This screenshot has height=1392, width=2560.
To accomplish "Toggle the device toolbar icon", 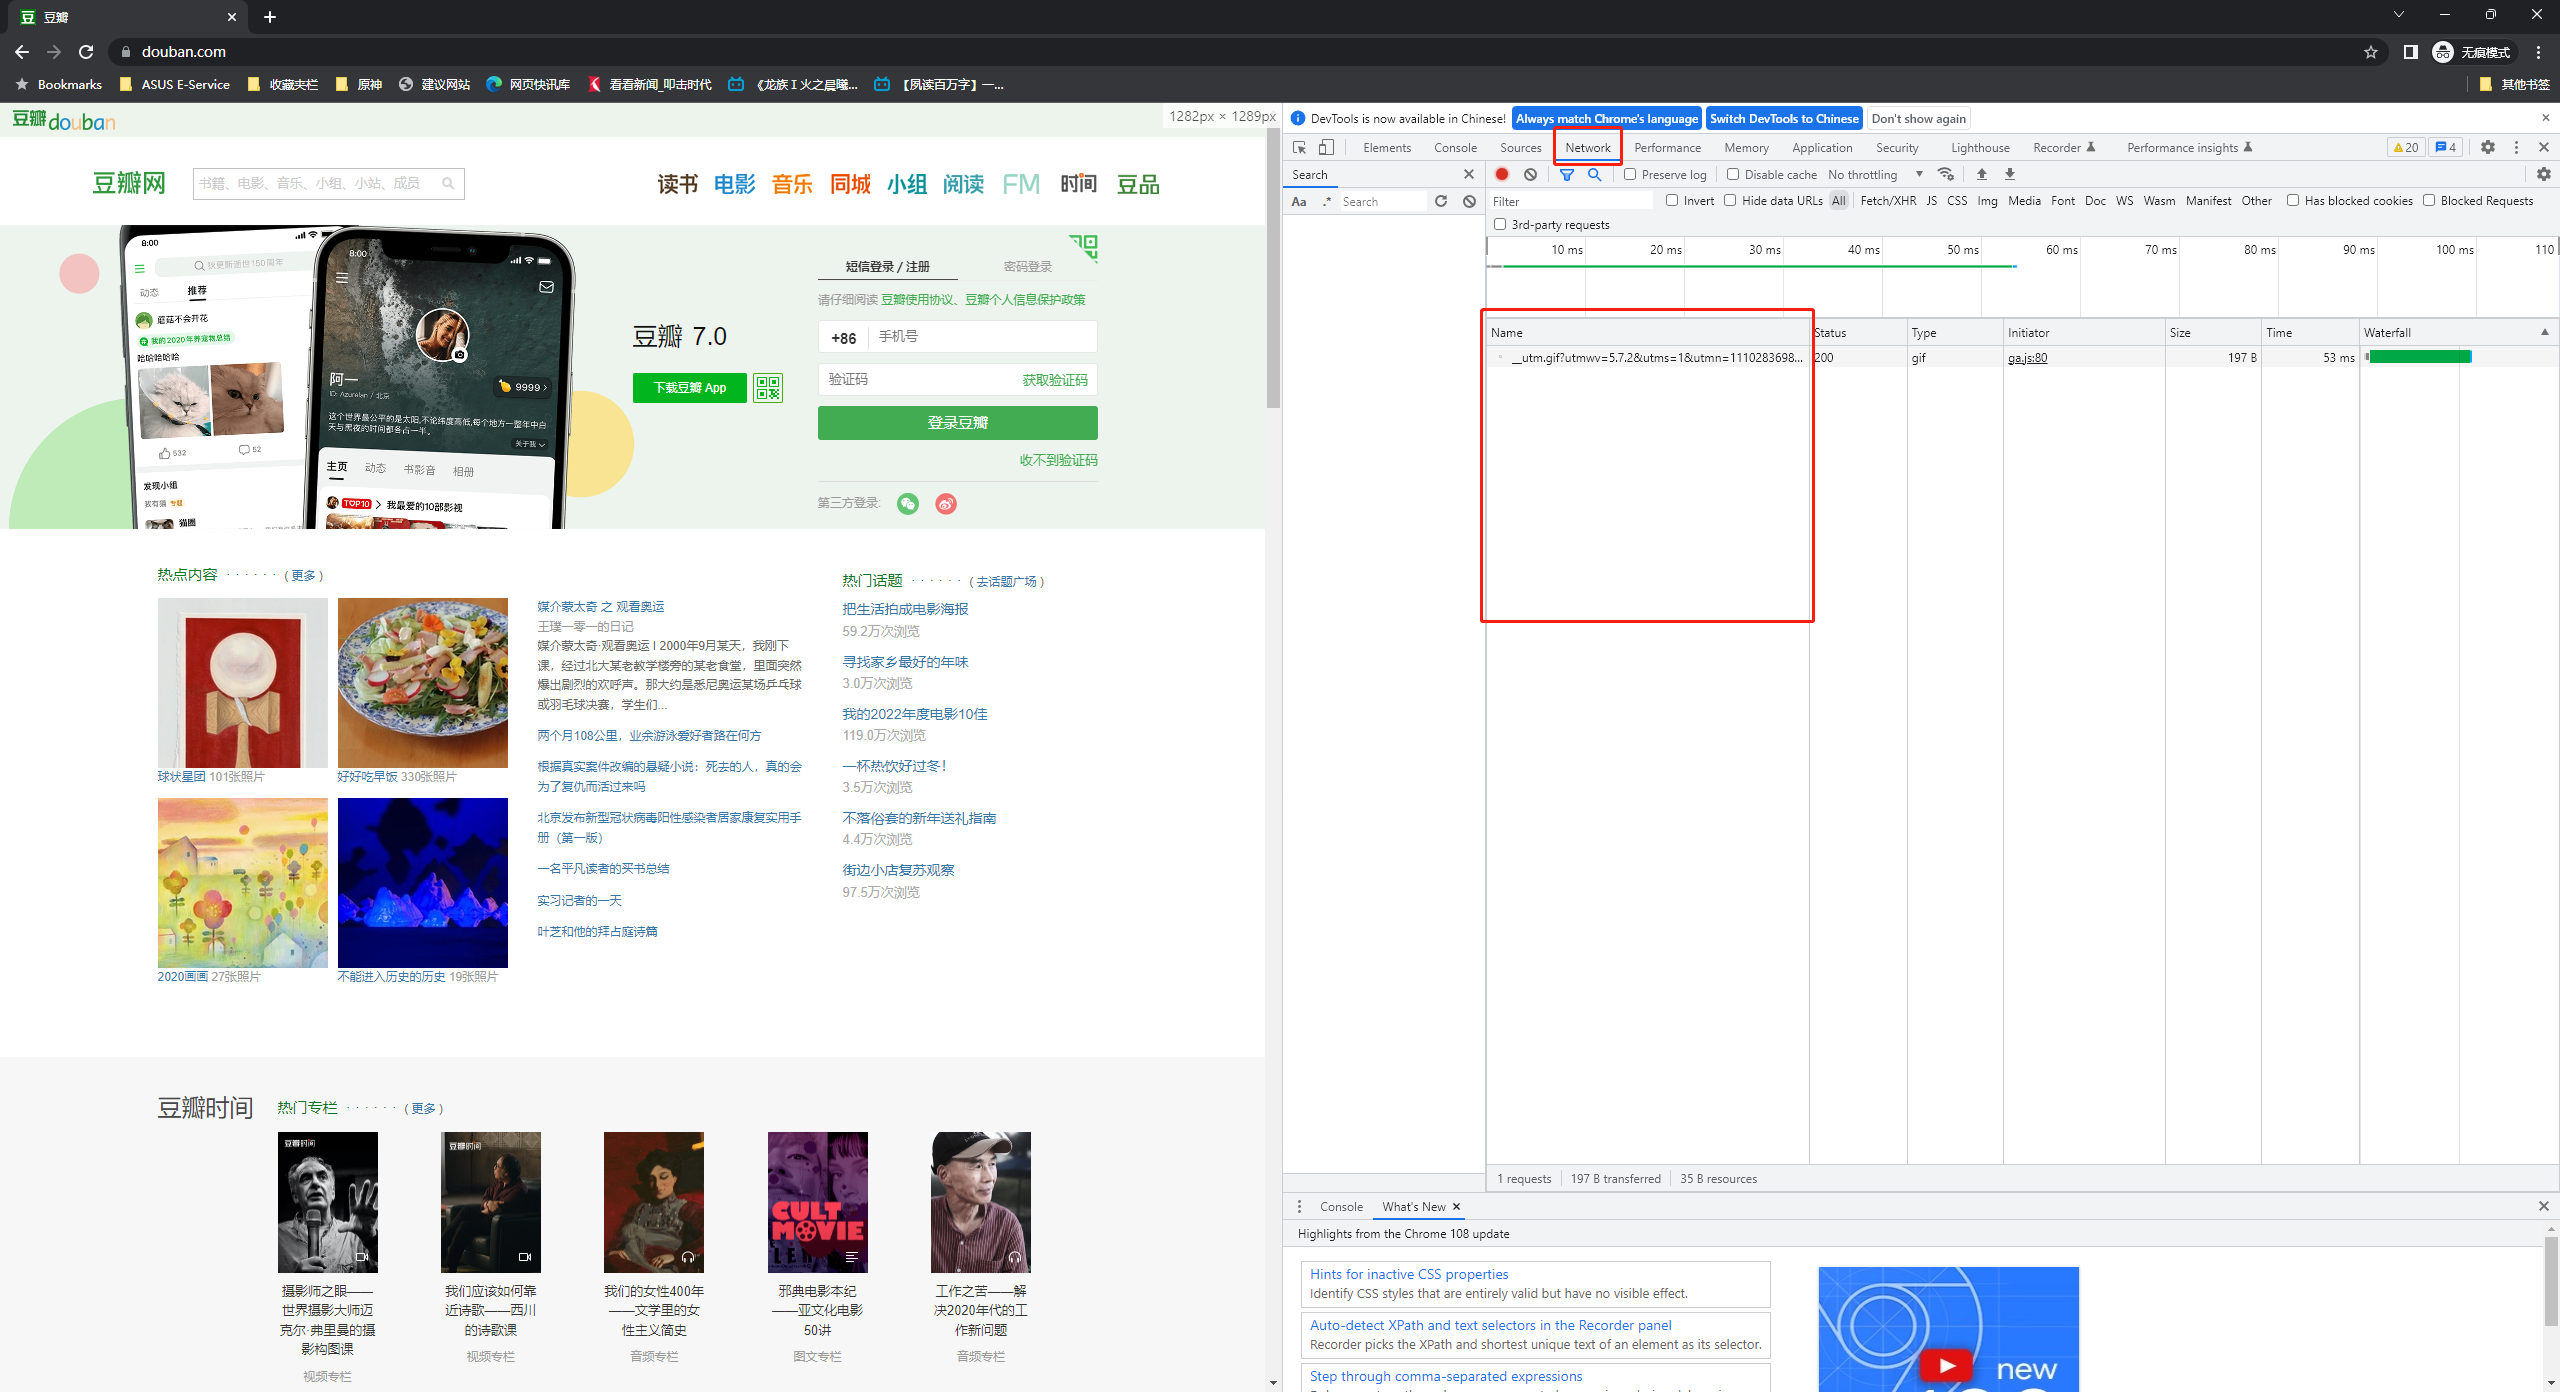I will (1326, 147).
